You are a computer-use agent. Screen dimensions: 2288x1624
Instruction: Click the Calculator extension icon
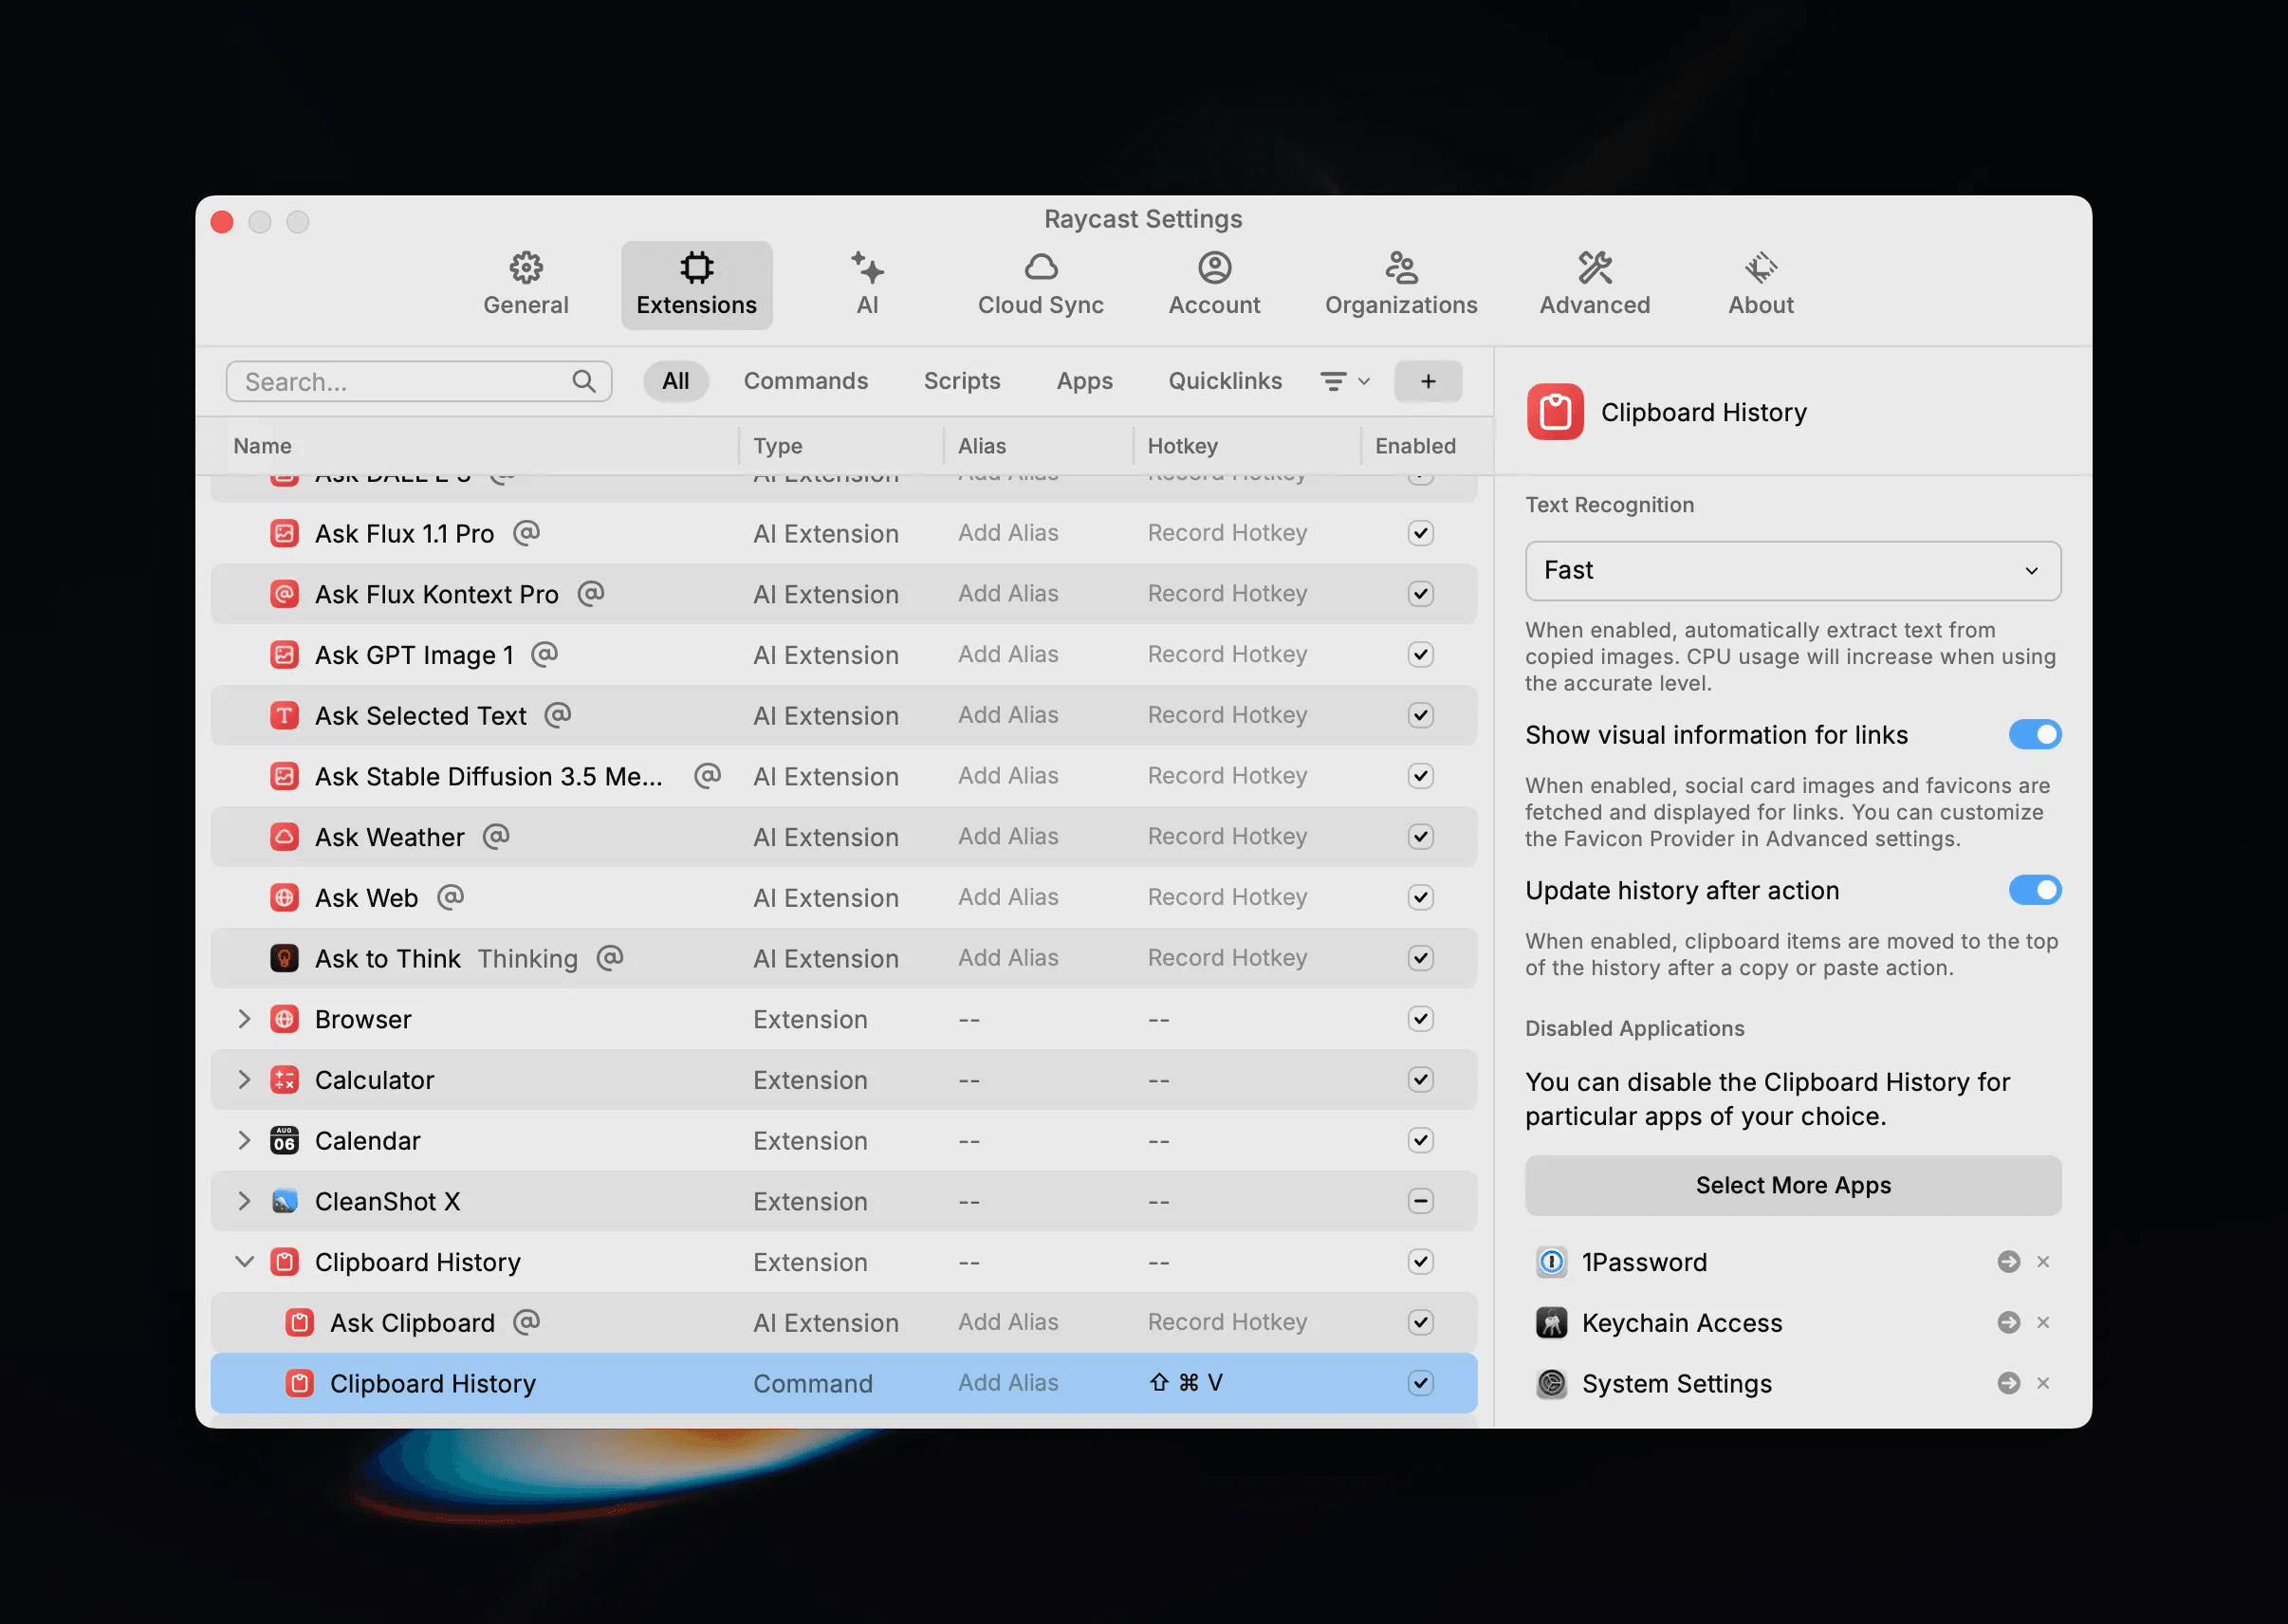[x=285, y=1079]
